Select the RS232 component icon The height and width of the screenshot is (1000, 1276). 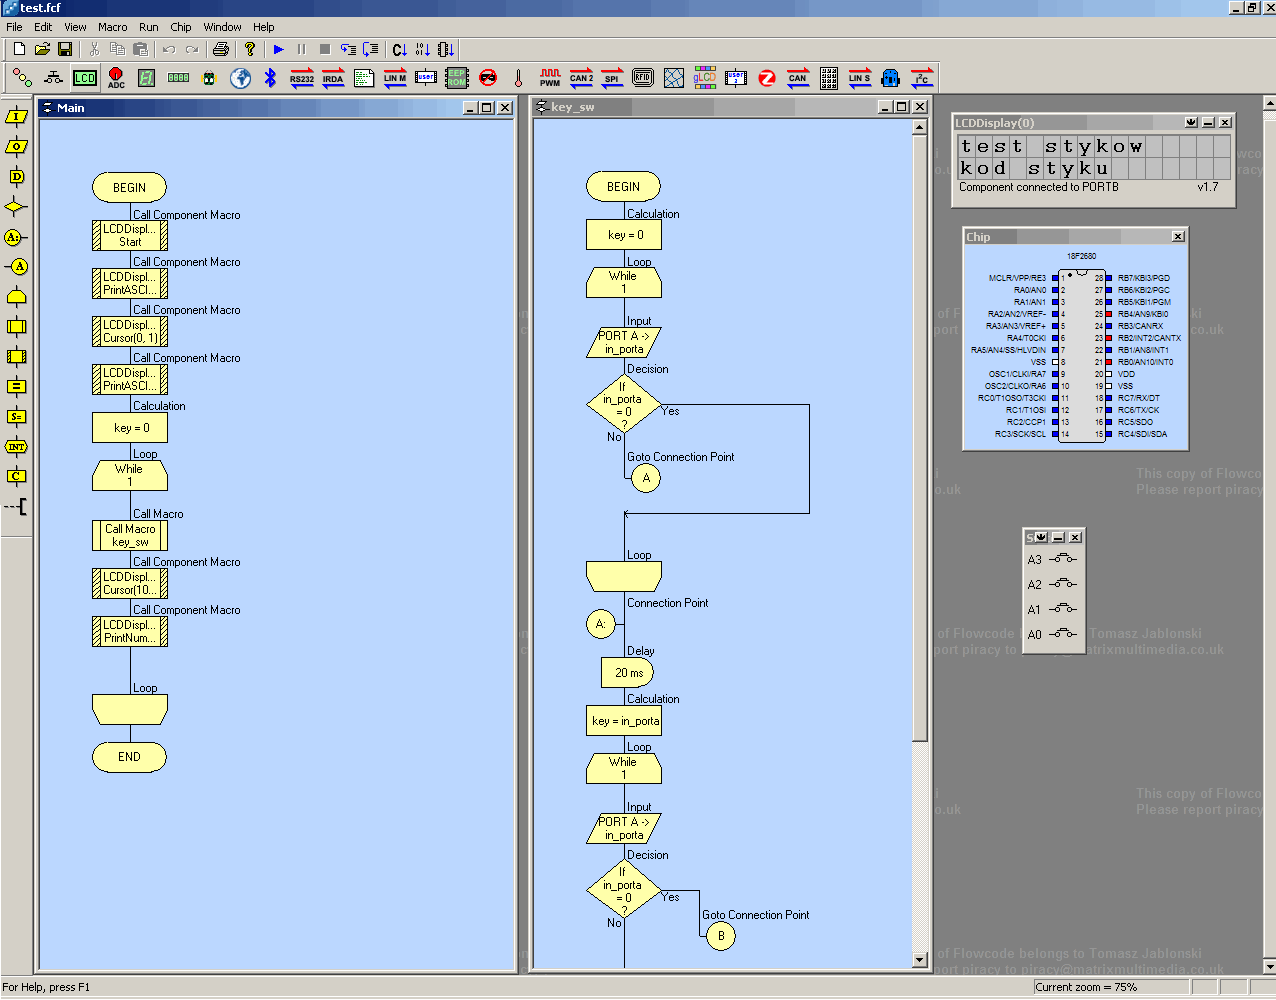[x=302, y=78]
